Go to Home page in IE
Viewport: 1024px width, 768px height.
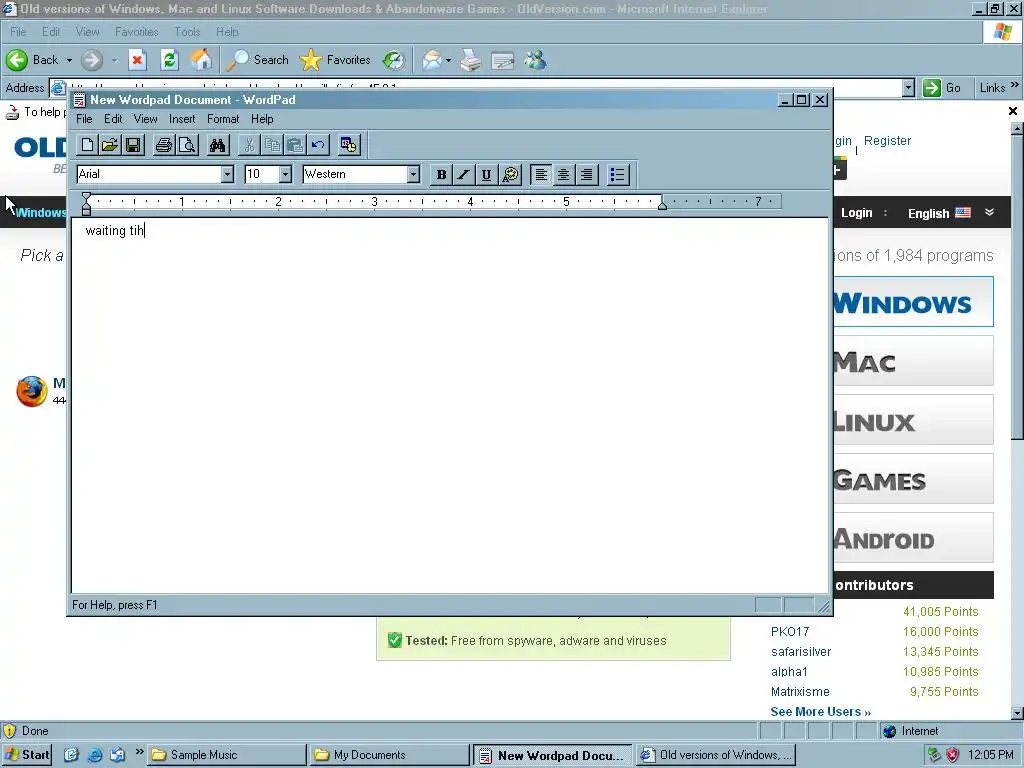[x=201, y=60]
